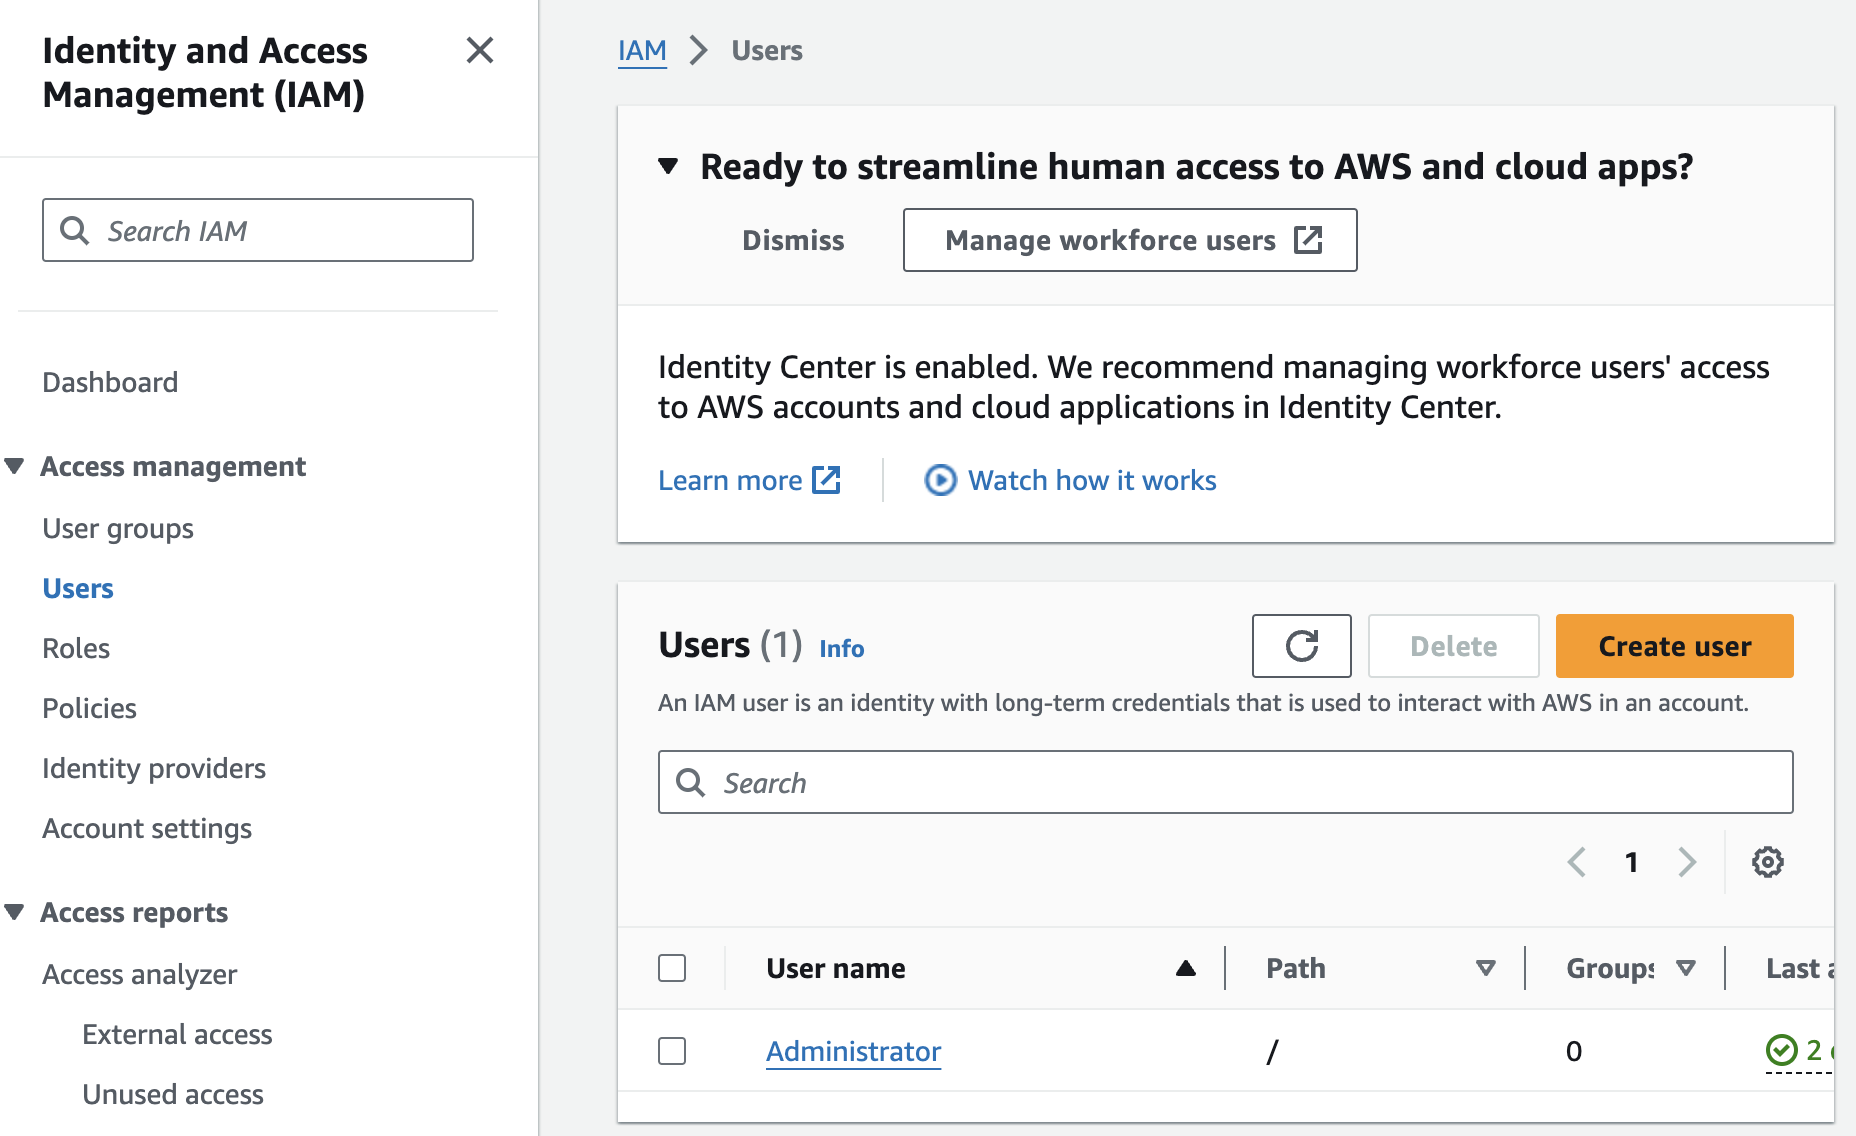This screenshot has height=1136, width=1856.
Task: Go to next page of users
Action: click(1687, 862)
